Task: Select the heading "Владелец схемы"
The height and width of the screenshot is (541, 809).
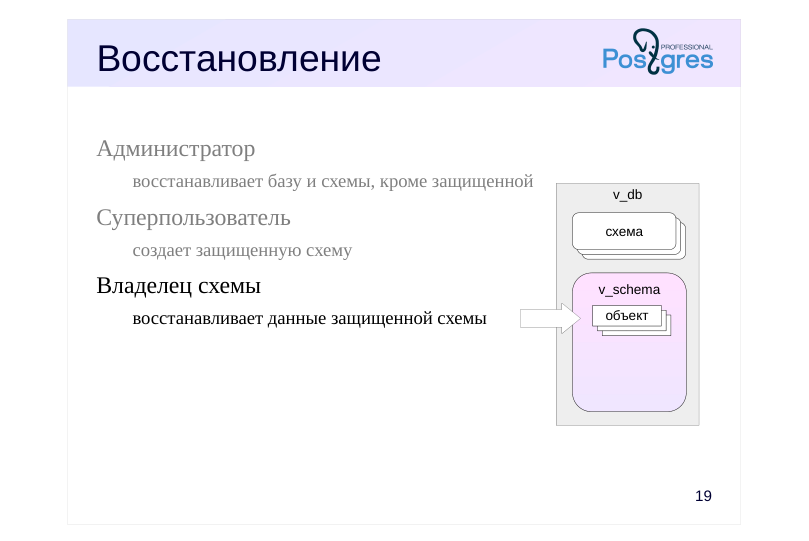Action: [x=179, y=286]
